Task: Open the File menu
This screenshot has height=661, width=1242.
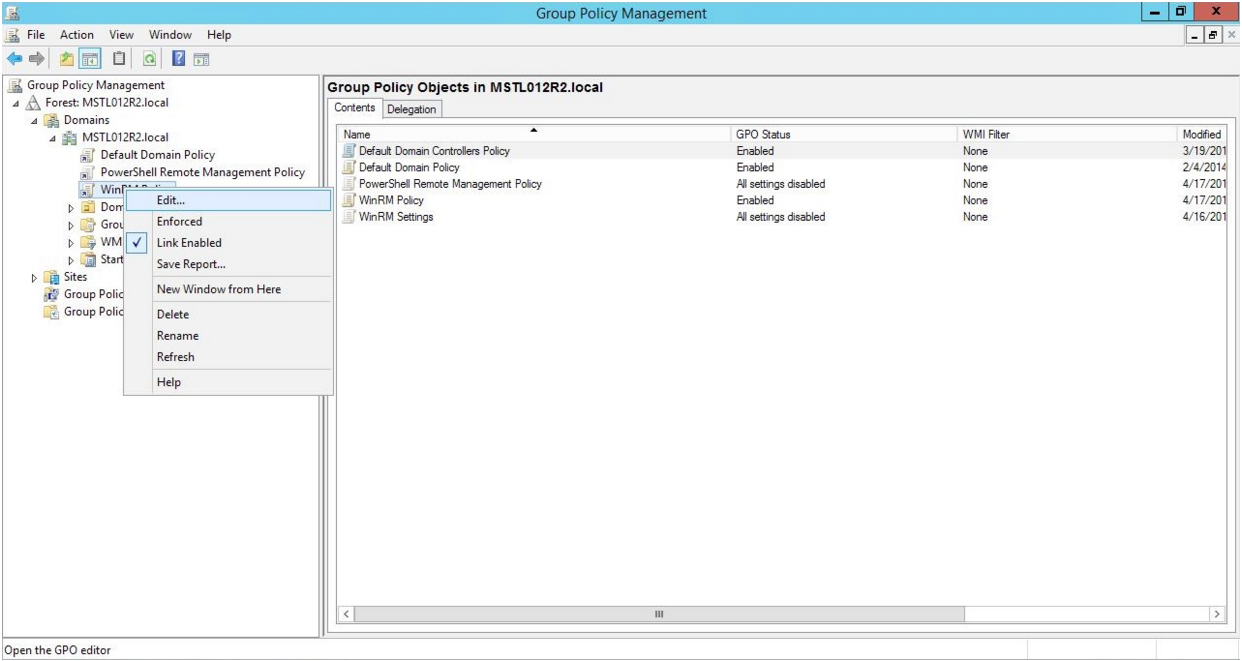Action: (x=35, y=36)
